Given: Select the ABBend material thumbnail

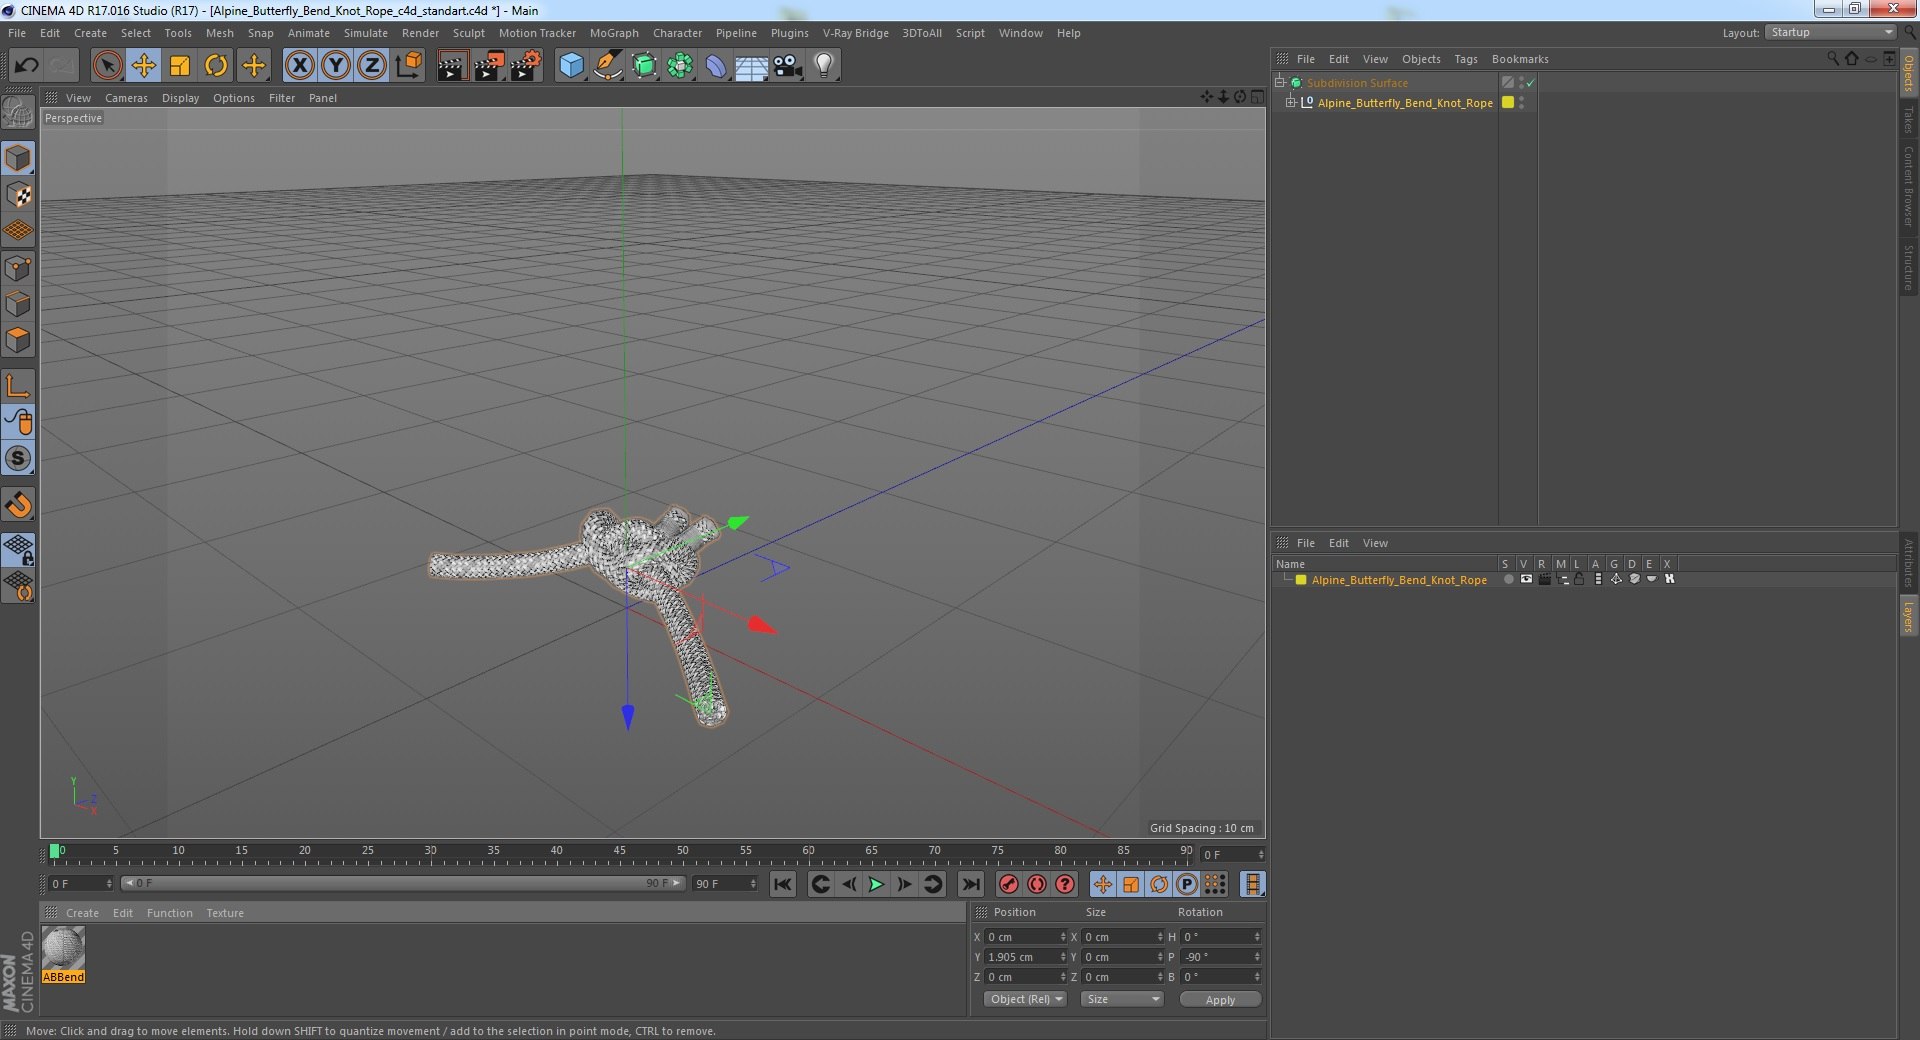Looking at the screenshot, I should pyautogui.click(x=63, y=948).
